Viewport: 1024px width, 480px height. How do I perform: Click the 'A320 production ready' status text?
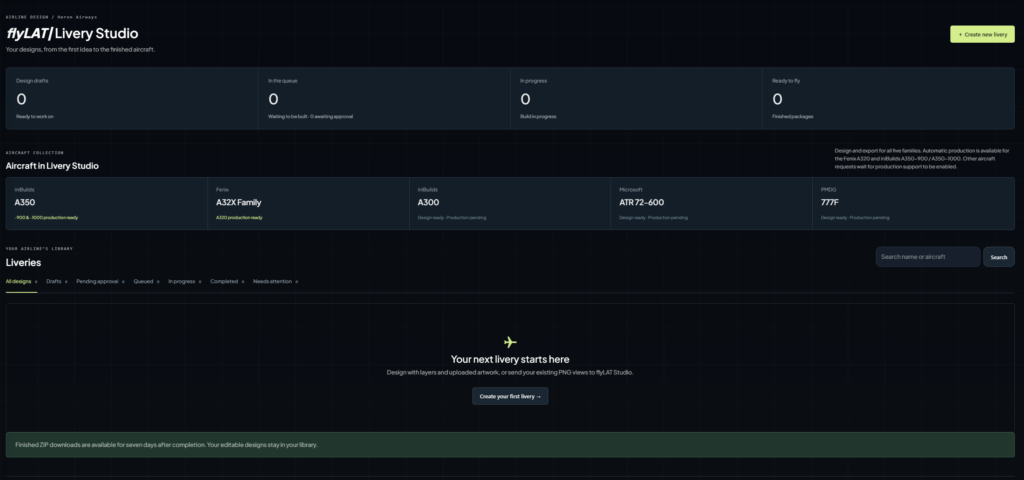[239, 217]
